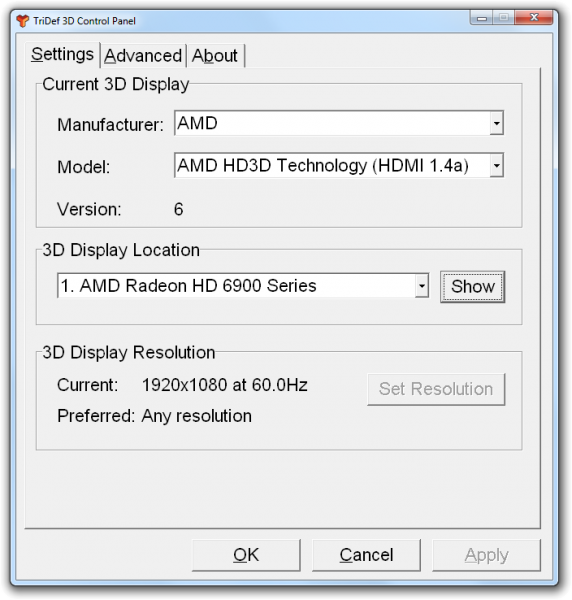Click the grayed-out maximize window button

504,18
